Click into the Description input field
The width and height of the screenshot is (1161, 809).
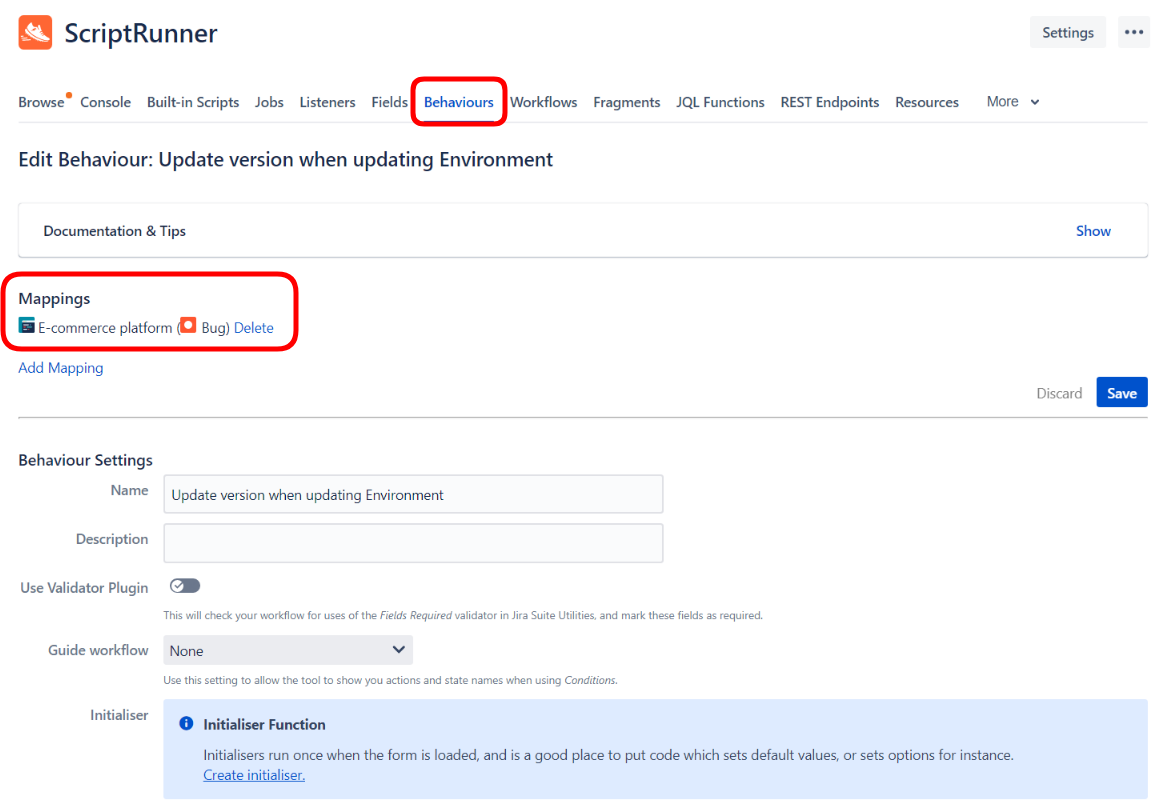click(x=413, y=543)
